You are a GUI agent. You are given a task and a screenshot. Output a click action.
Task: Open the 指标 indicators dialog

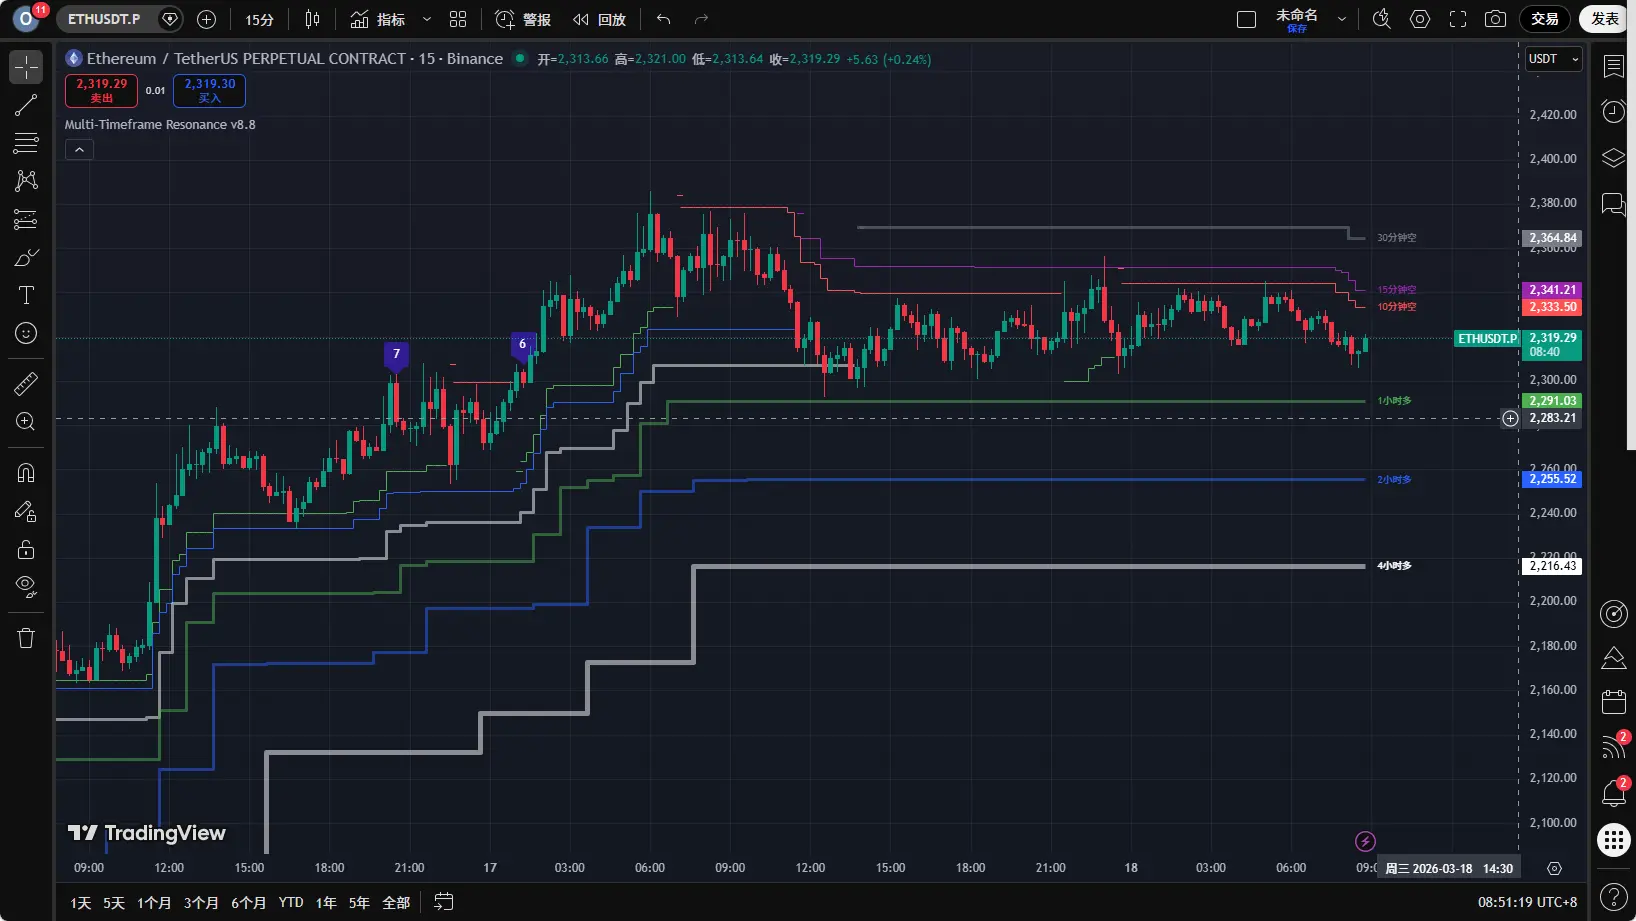[x=378, y=19]
